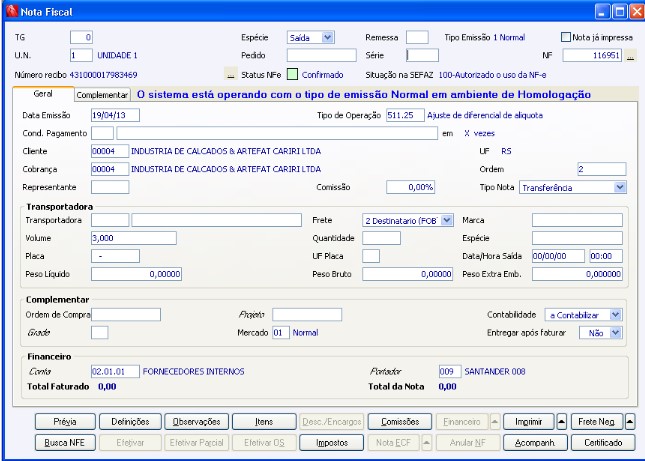Click the Comissão percentage field
This screenshot has width=645, height=461.
[x=411, y=187]
